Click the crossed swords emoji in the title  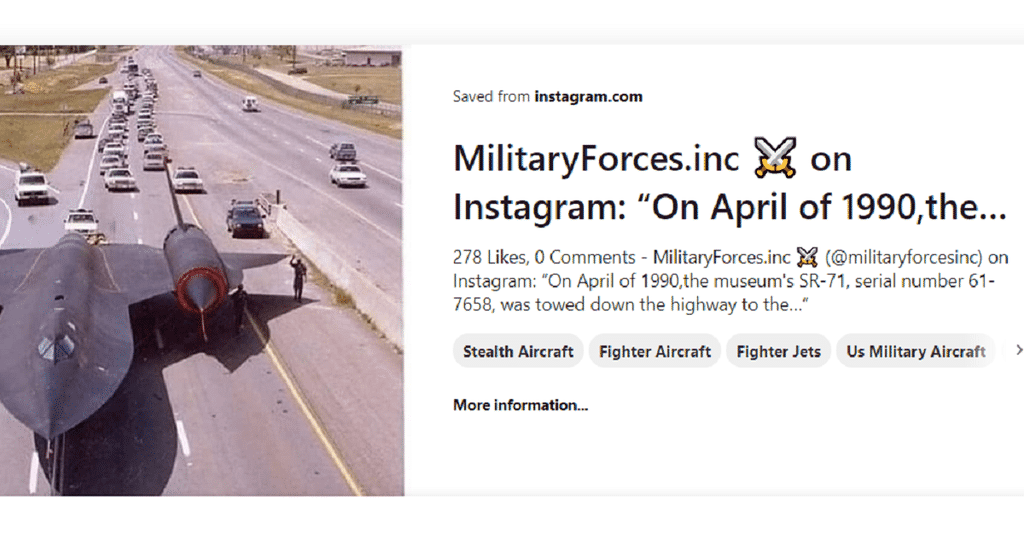tap(775, 158)
